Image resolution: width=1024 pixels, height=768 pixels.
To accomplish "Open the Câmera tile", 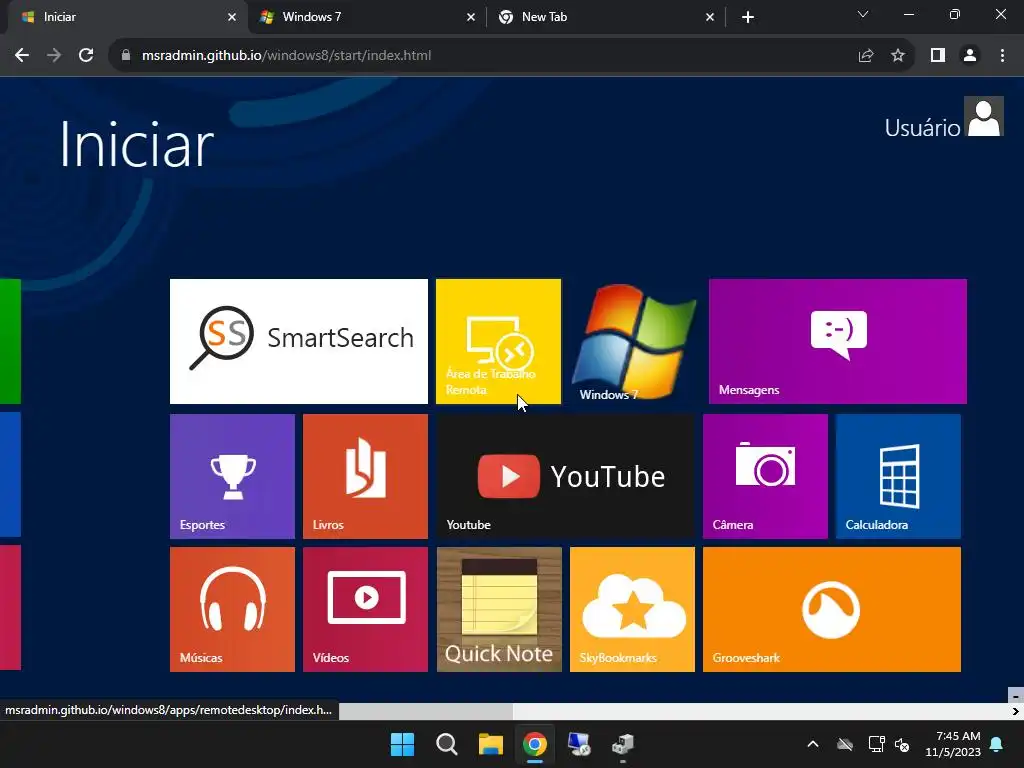I will (x=765, y=476).
